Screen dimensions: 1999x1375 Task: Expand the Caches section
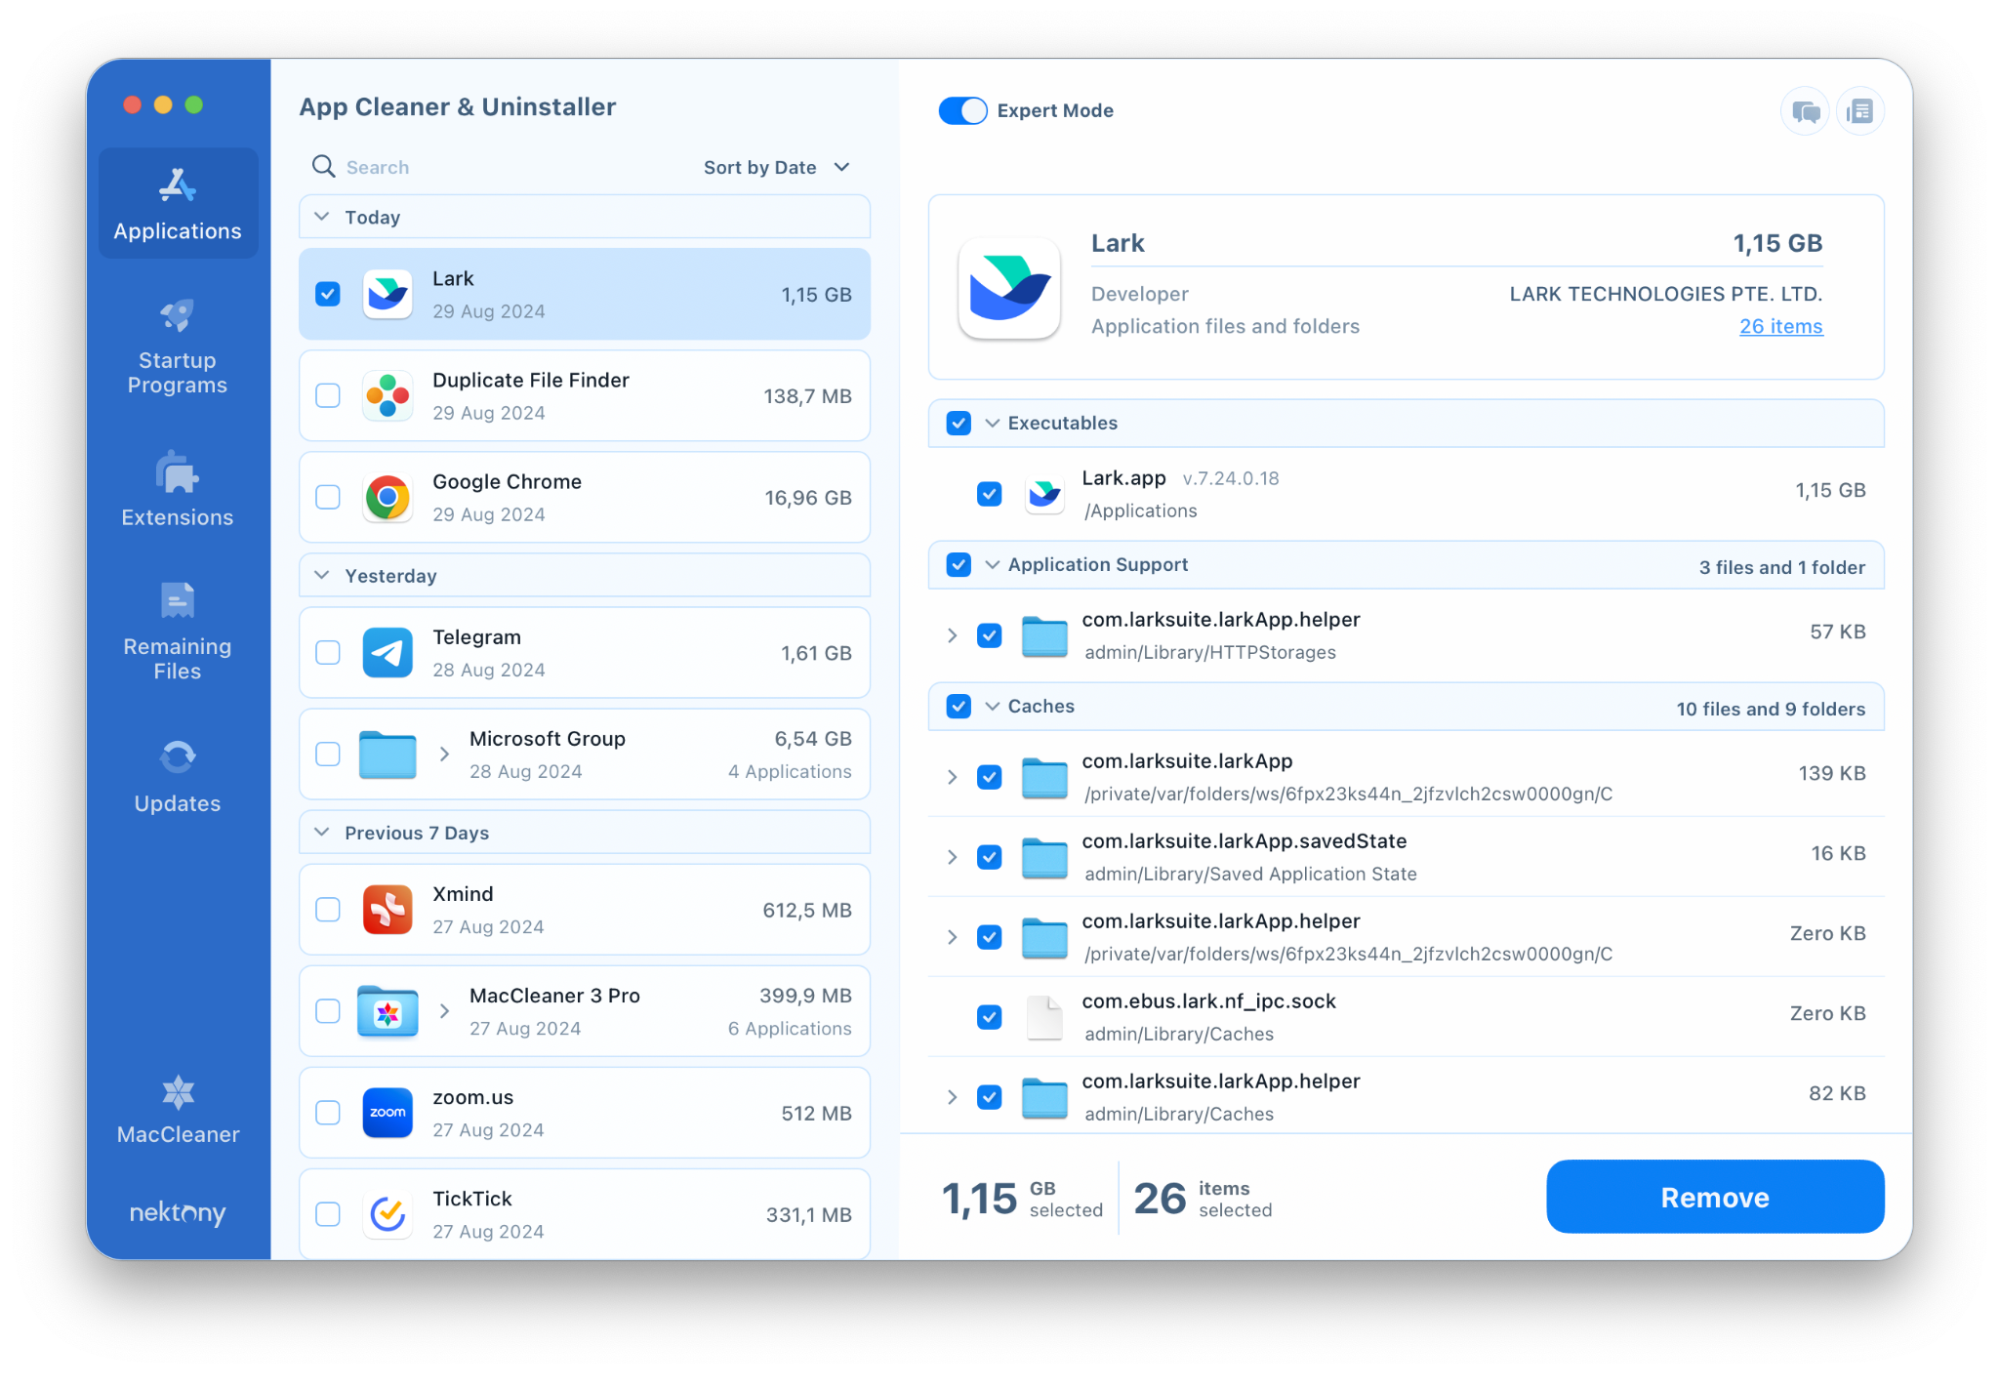pos(995,706)
